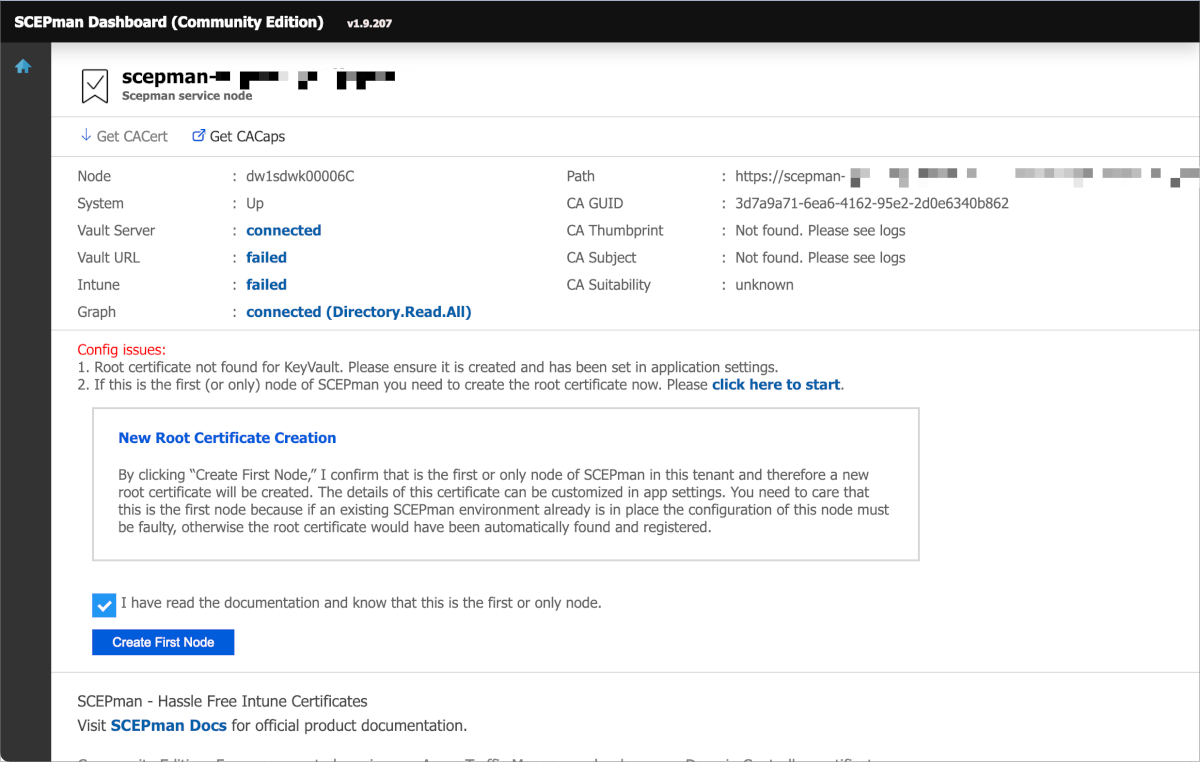Click the 'CA Thumbprint' field label
This screenshot has width=1200, height=762.
pos(615,230)
